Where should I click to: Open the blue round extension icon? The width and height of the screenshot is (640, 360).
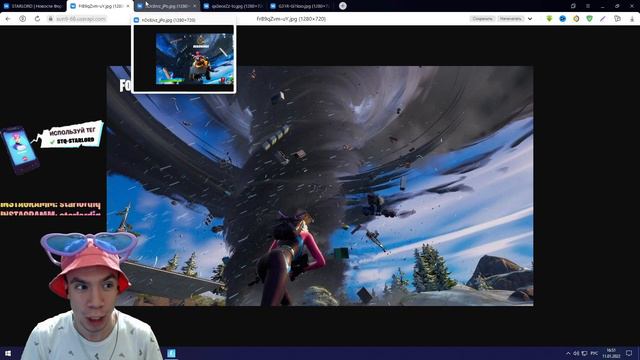click(562, 19)
